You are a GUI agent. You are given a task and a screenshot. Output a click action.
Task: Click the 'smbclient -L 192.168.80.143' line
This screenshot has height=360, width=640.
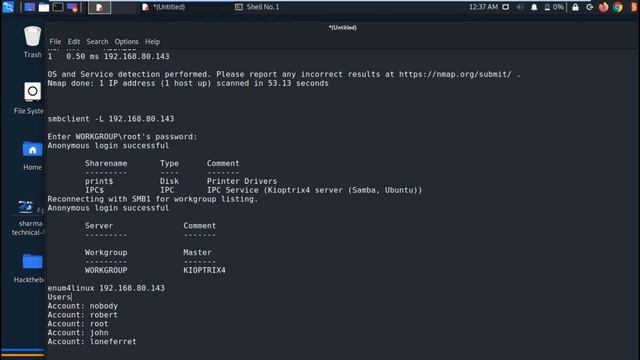[111, 119]
